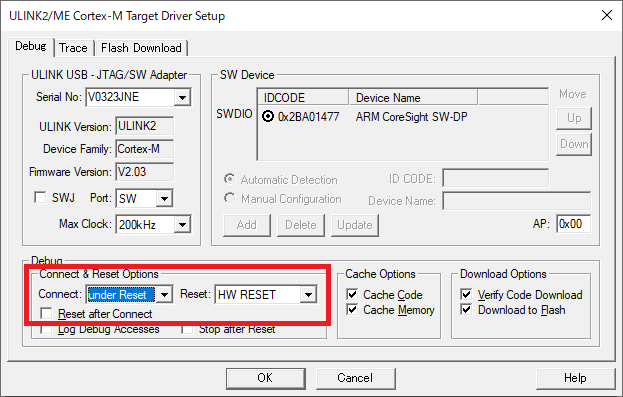This screenshot has height=397, width=623.
Task: Open the Serial No dropdown
Action: coord(182,97)
